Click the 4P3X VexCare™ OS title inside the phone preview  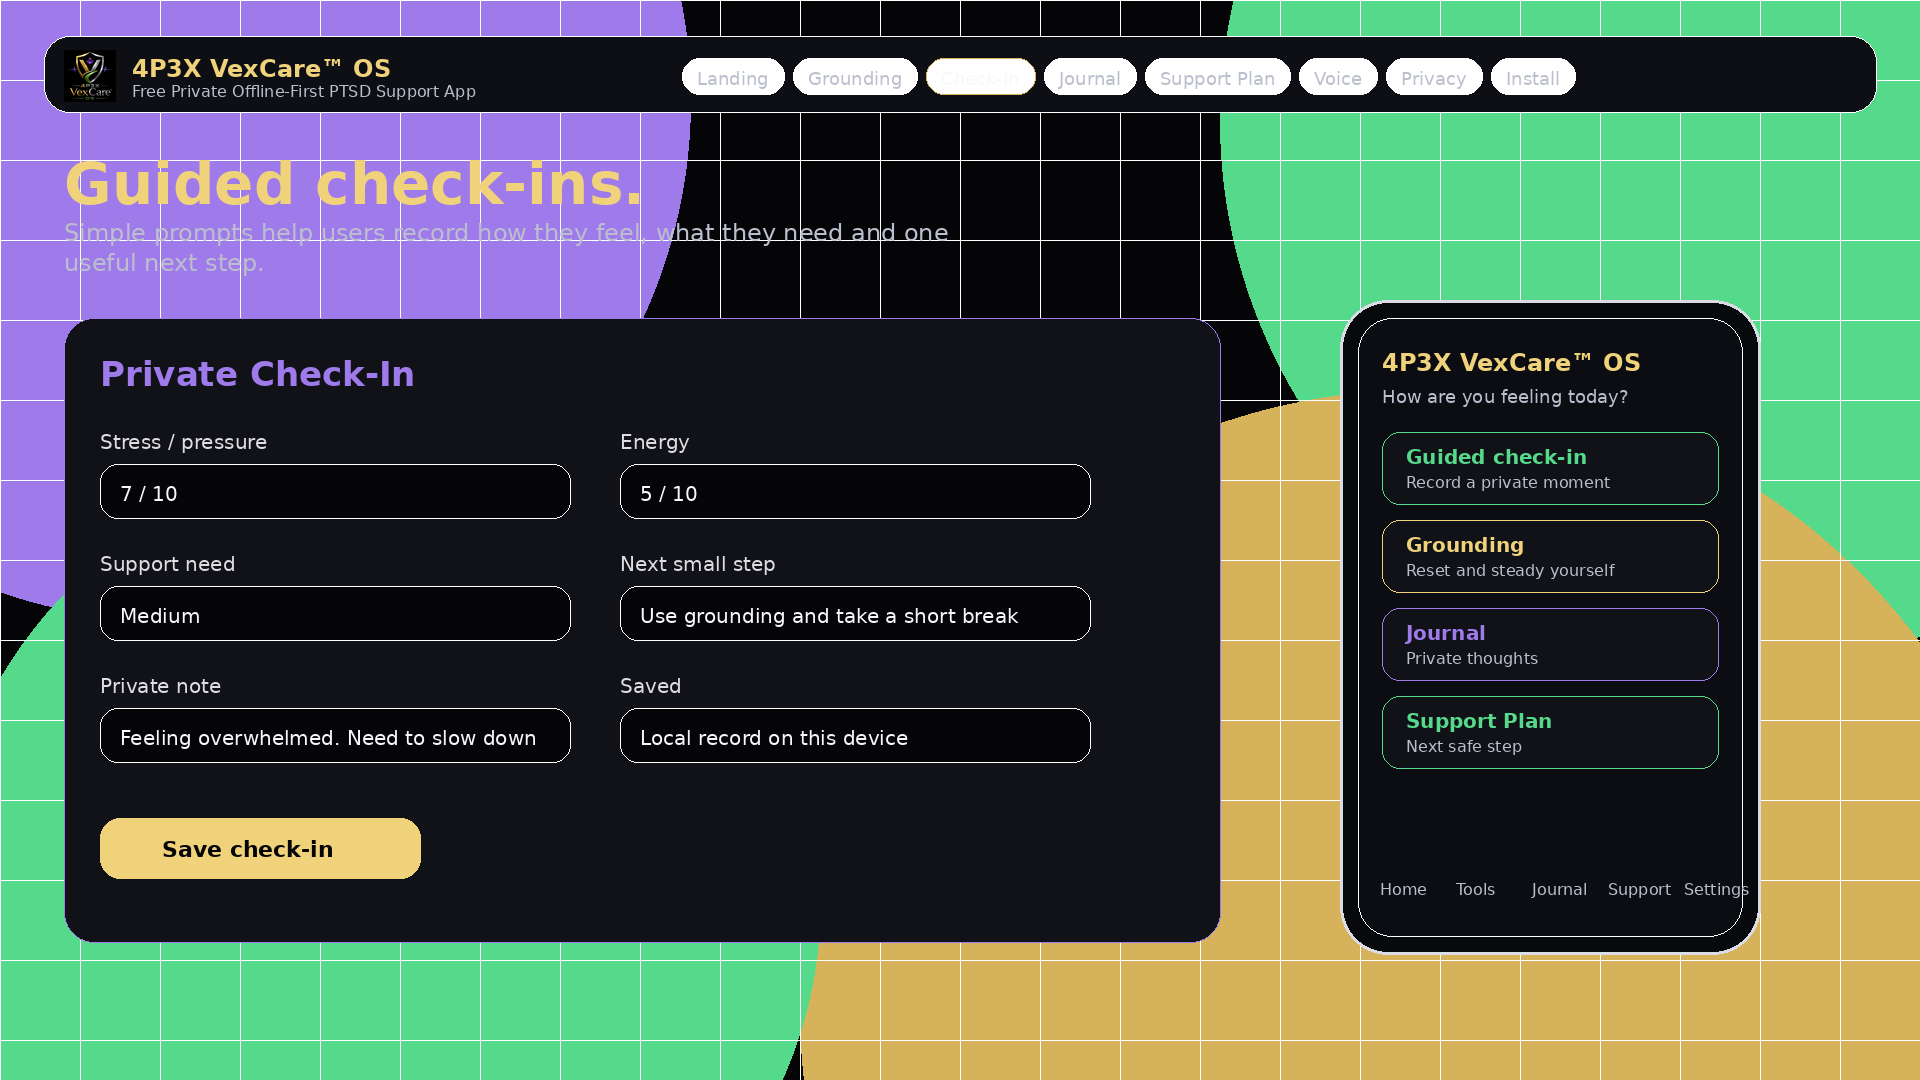[1511, 362]
